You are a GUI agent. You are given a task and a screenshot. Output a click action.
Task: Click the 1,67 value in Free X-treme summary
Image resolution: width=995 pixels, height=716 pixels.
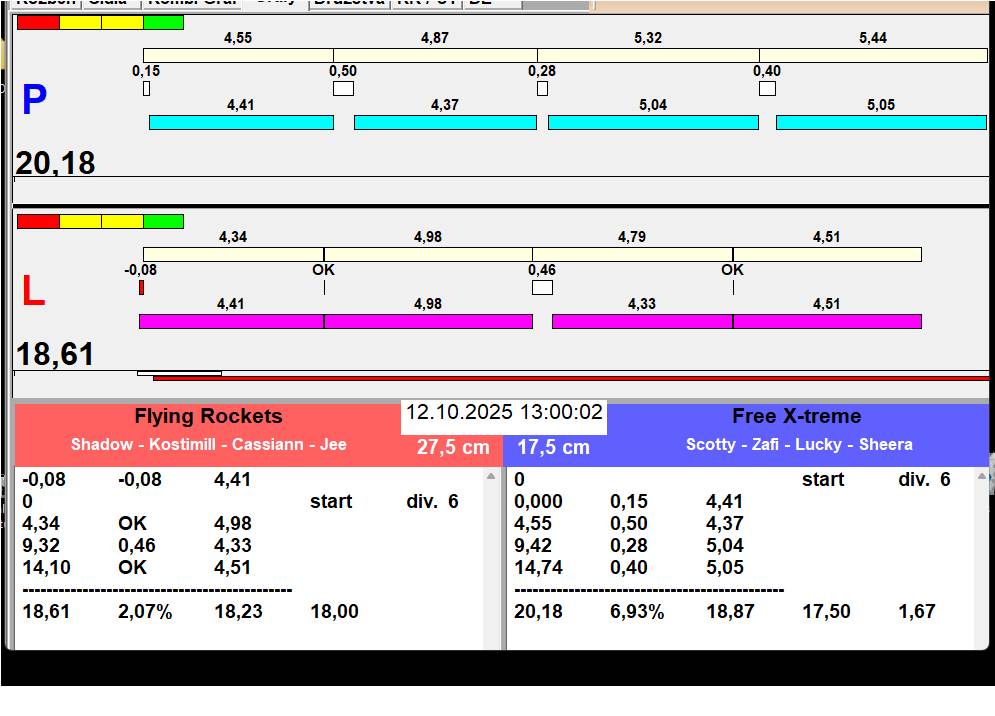pyautogui.click(x=917, y=612)
